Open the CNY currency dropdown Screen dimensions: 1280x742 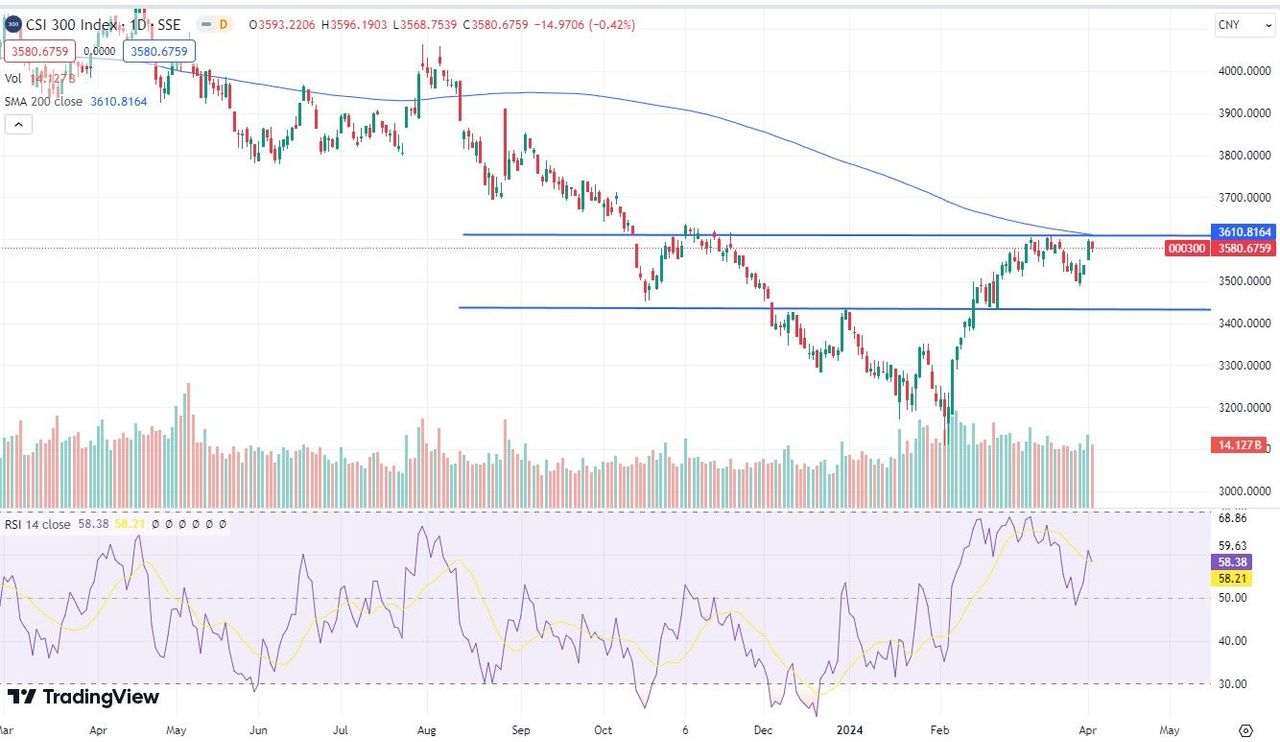(x=1243, y=25)
